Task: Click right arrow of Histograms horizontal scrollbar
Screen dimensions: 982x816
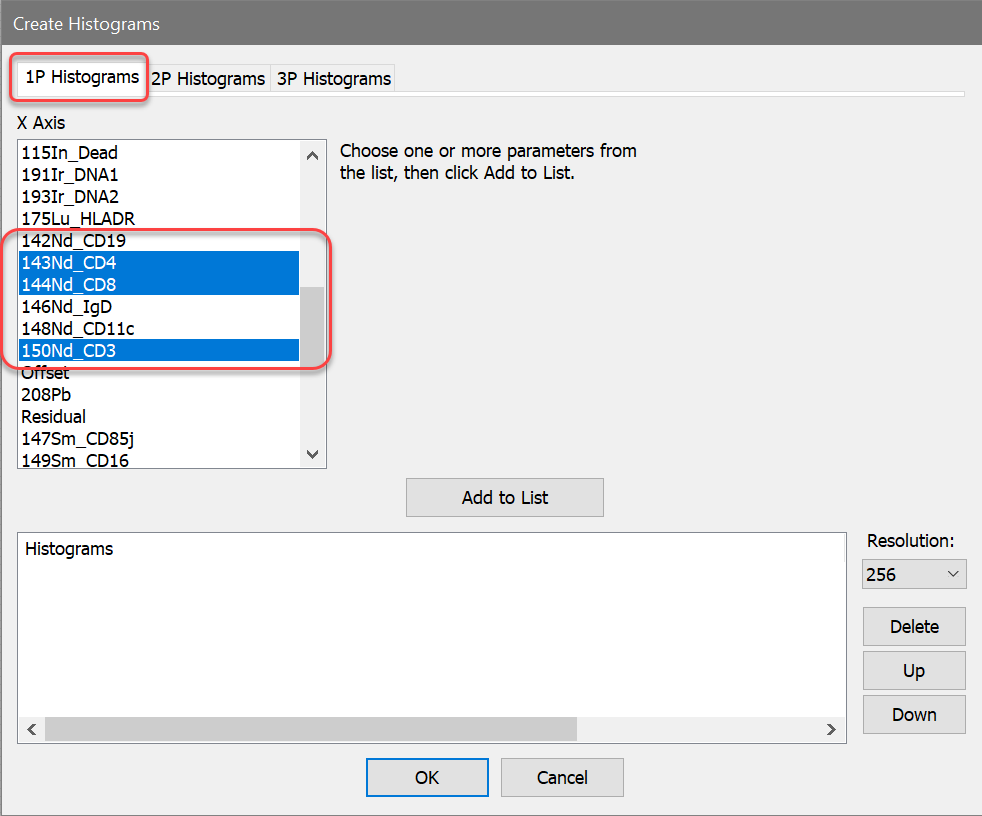Action: (832, 730)
